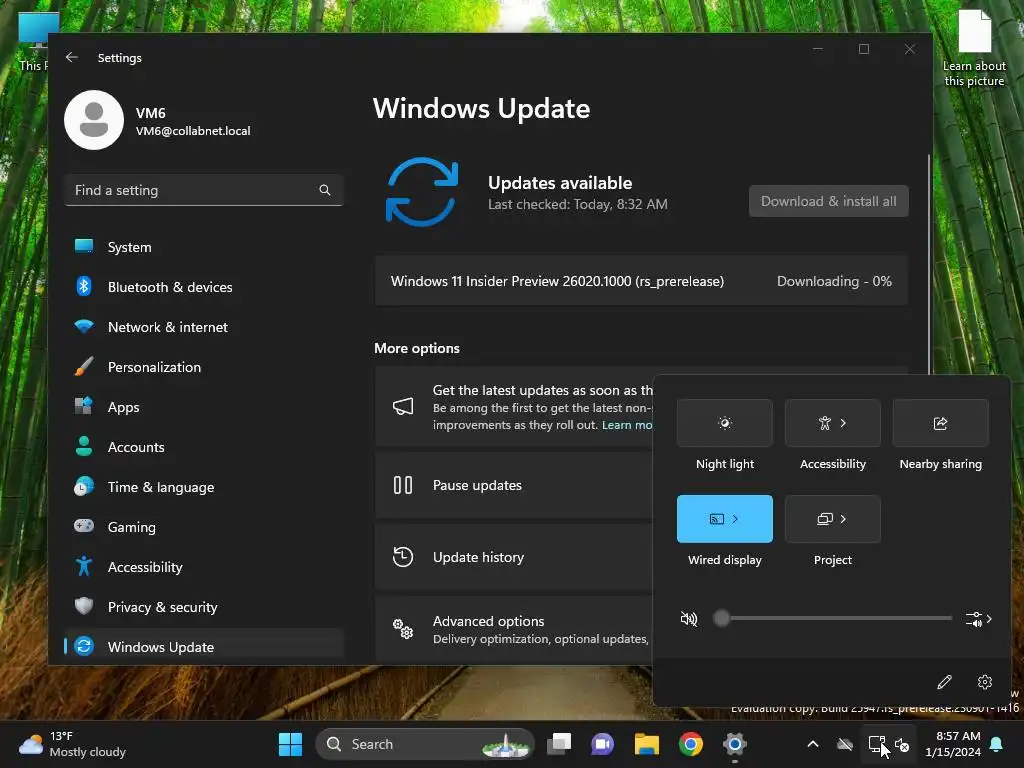Click the speaker mute icon in quick settings
This screenshot has height=768, width=1024.
pos(689,618)
